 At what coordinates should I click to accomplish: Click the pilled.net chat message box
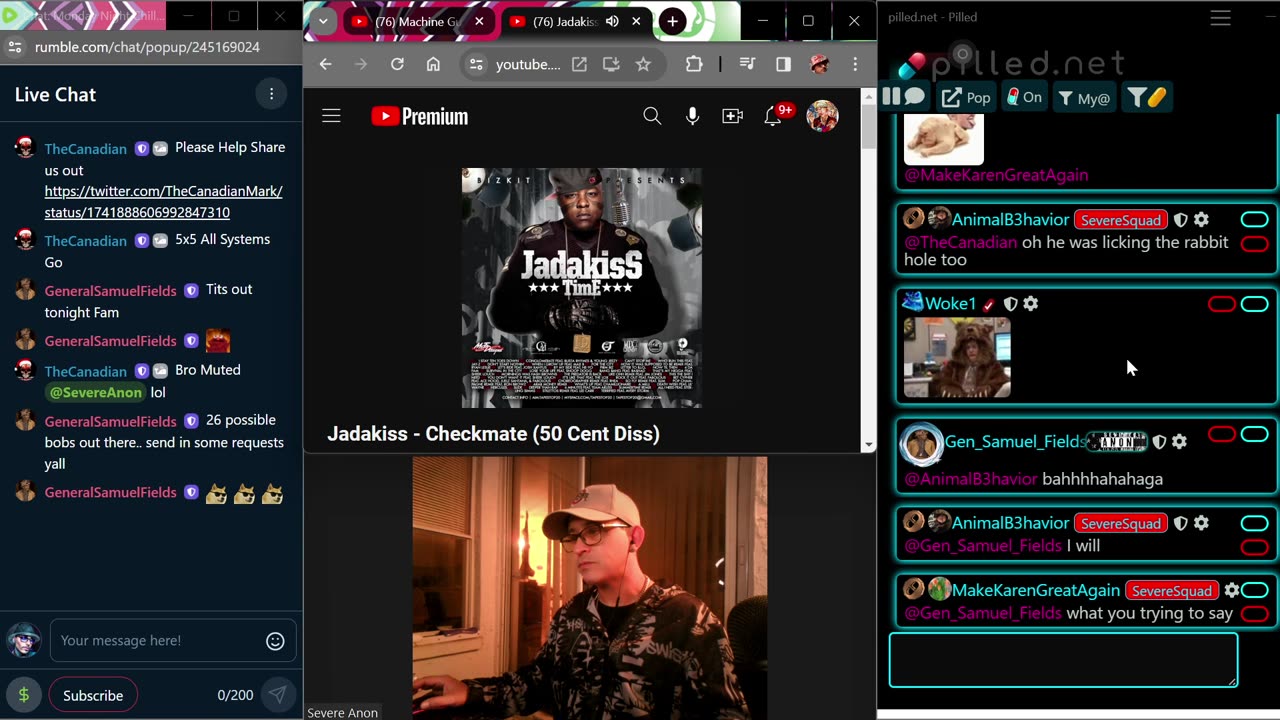1063,660
